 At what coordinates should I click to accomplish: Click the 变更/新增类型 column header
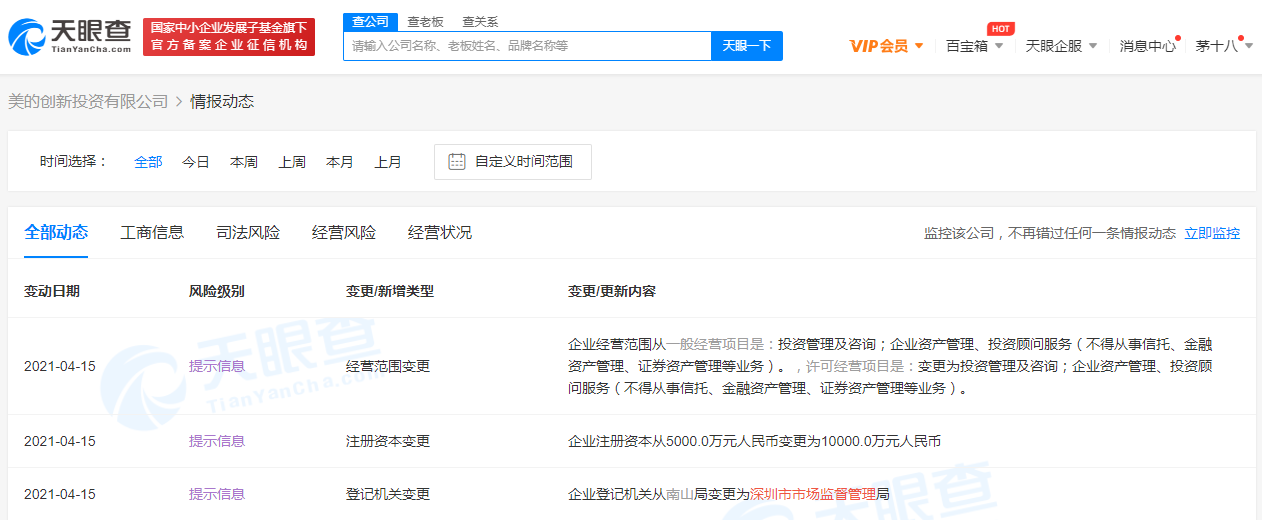point(390,291)
